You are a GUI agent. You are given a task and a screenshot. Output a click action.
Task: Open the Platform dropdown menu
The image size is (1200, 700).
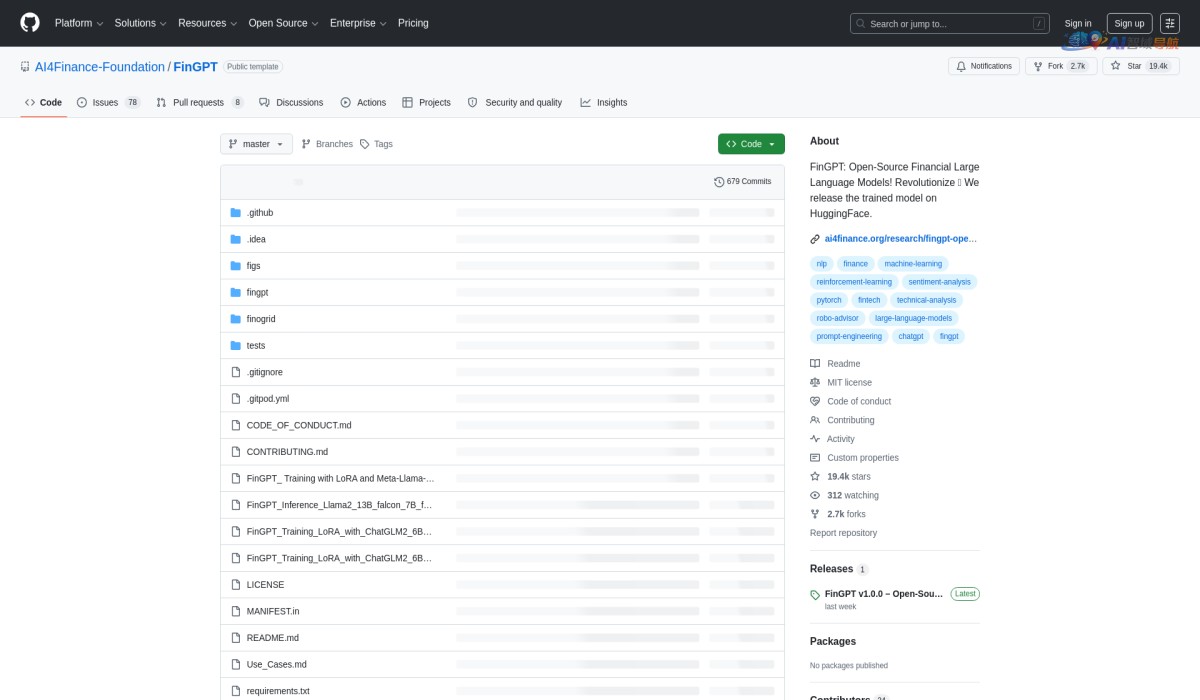[x=78, y=23]
